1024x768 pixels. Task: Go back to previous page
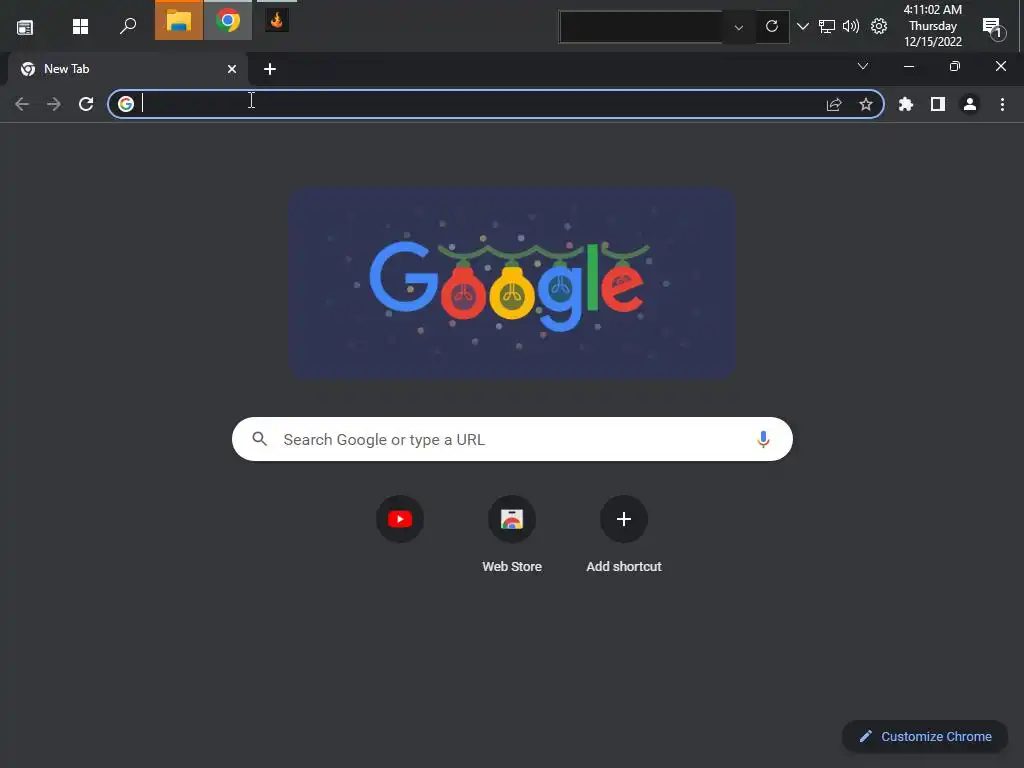22,104
